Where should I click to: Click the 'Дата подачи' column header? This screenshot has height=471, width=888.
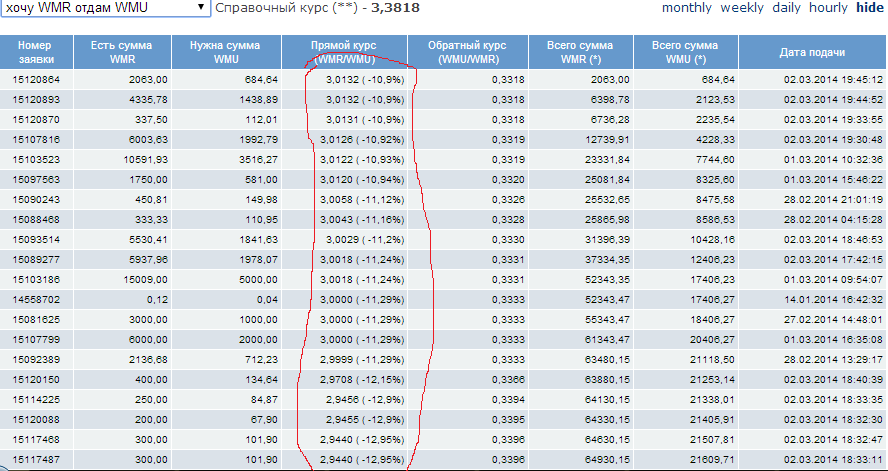click(x=813, y=52)
